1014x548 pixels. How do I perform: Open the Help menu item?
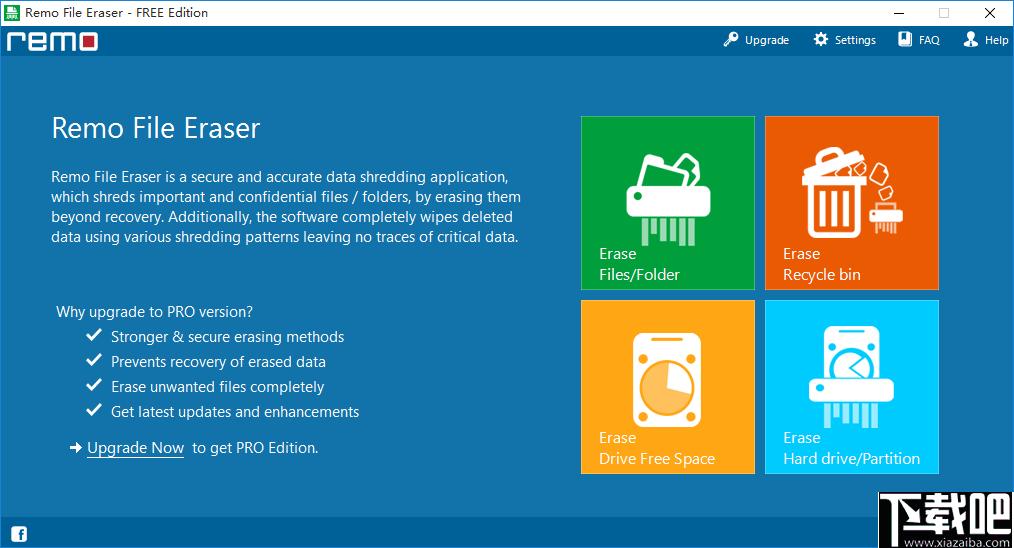point(986,39)
